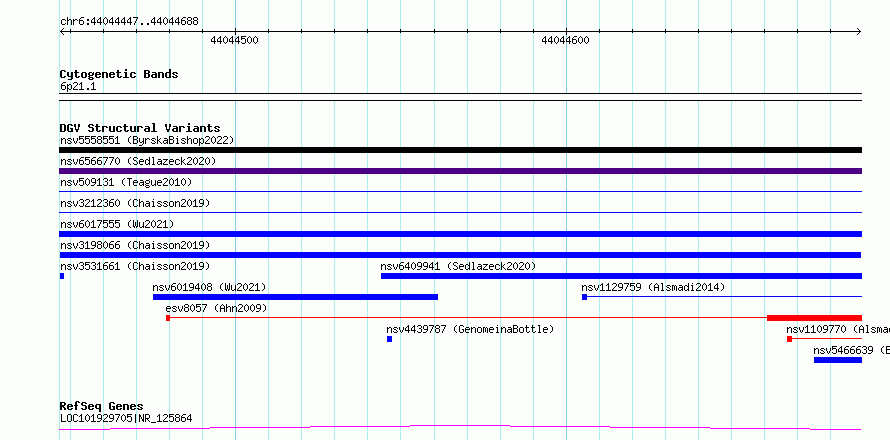Click the Cytogenetic Bands track heading
The height and width of the screenshot is (440, 890).
click(x=119, y=74)
